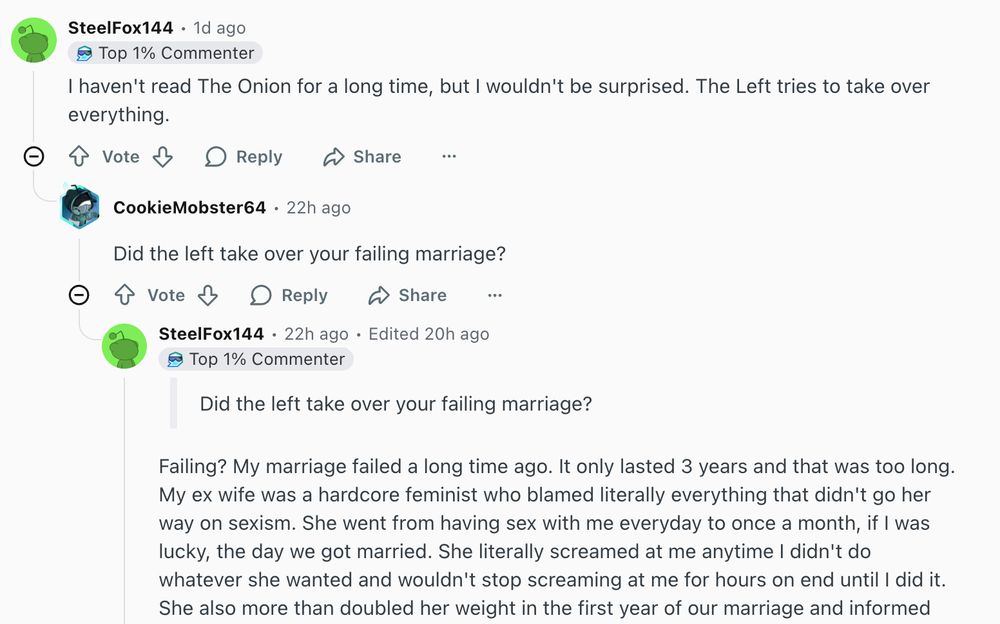The height and width of the screenshot is (624, 1000).
Task: Share CookieMobster64's comment
Action: [407, 295]
